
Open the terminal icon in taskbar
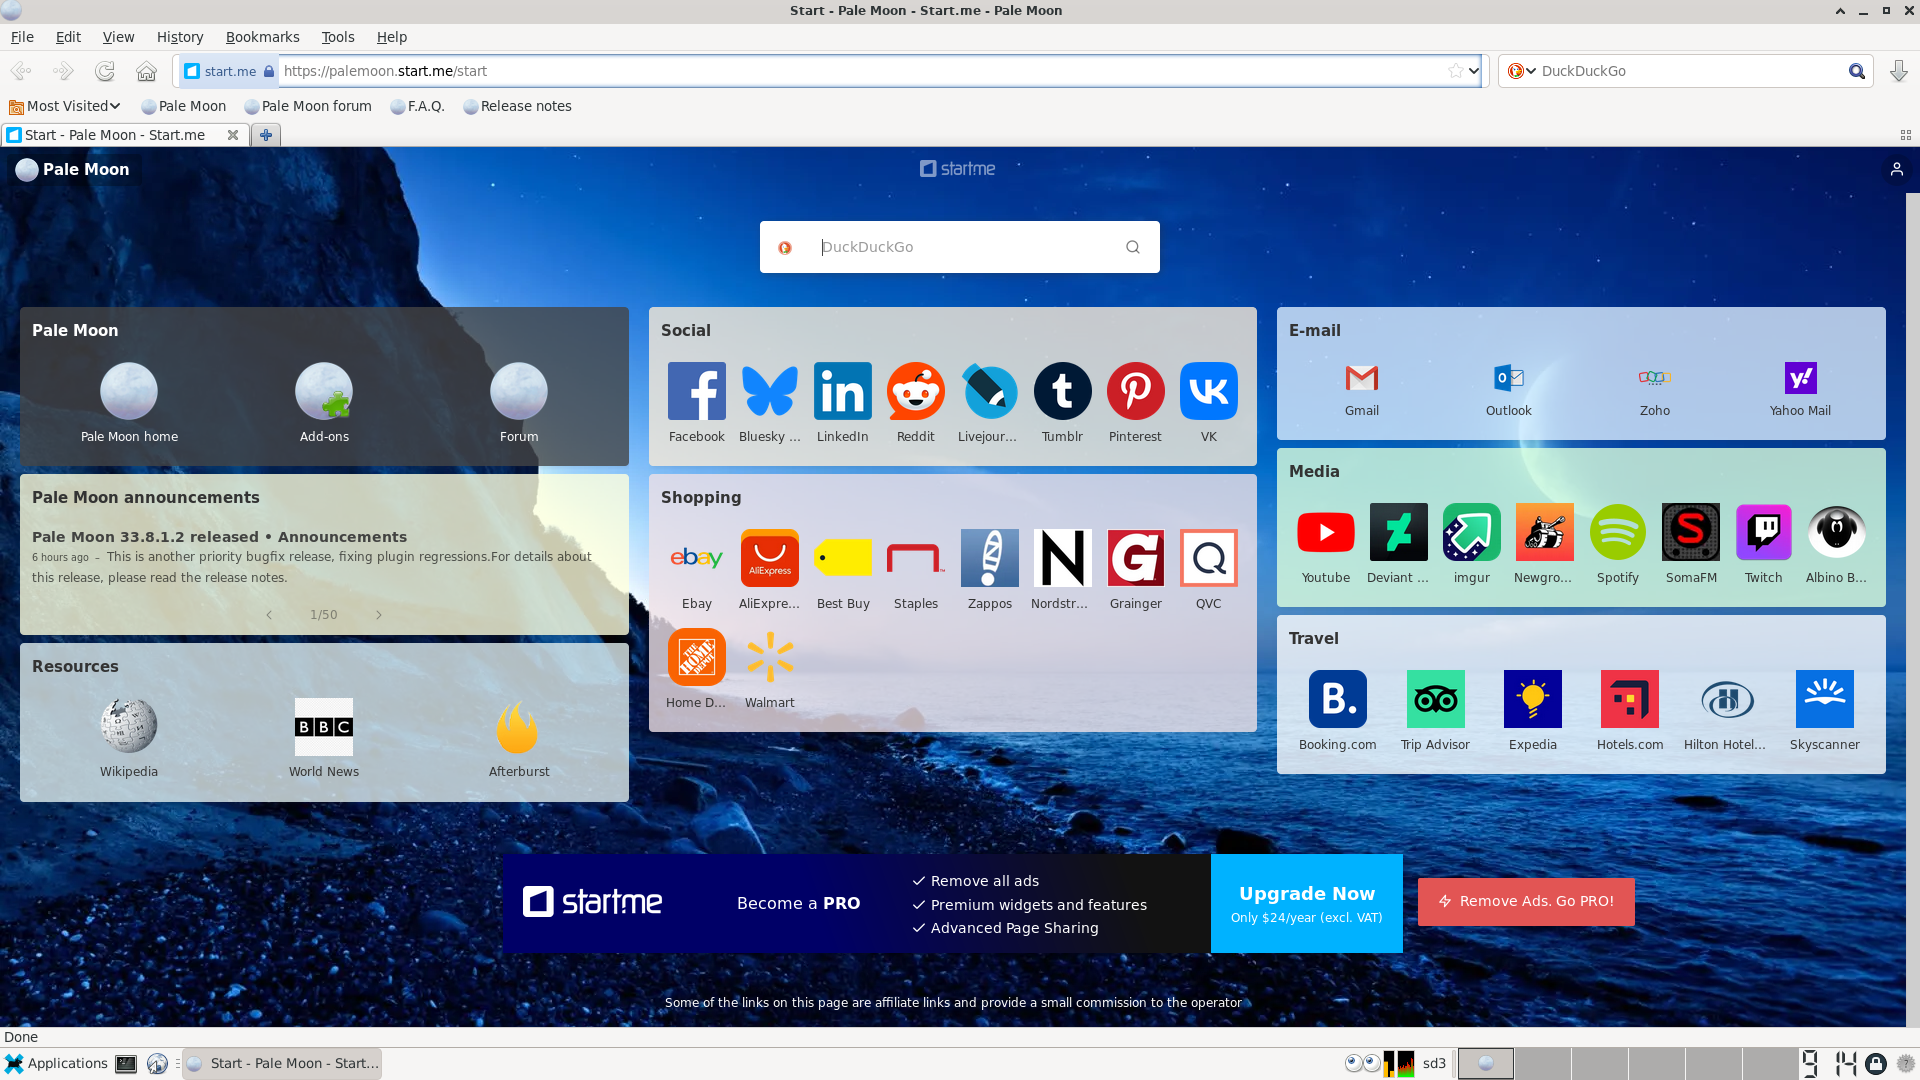pos(126,1064)
